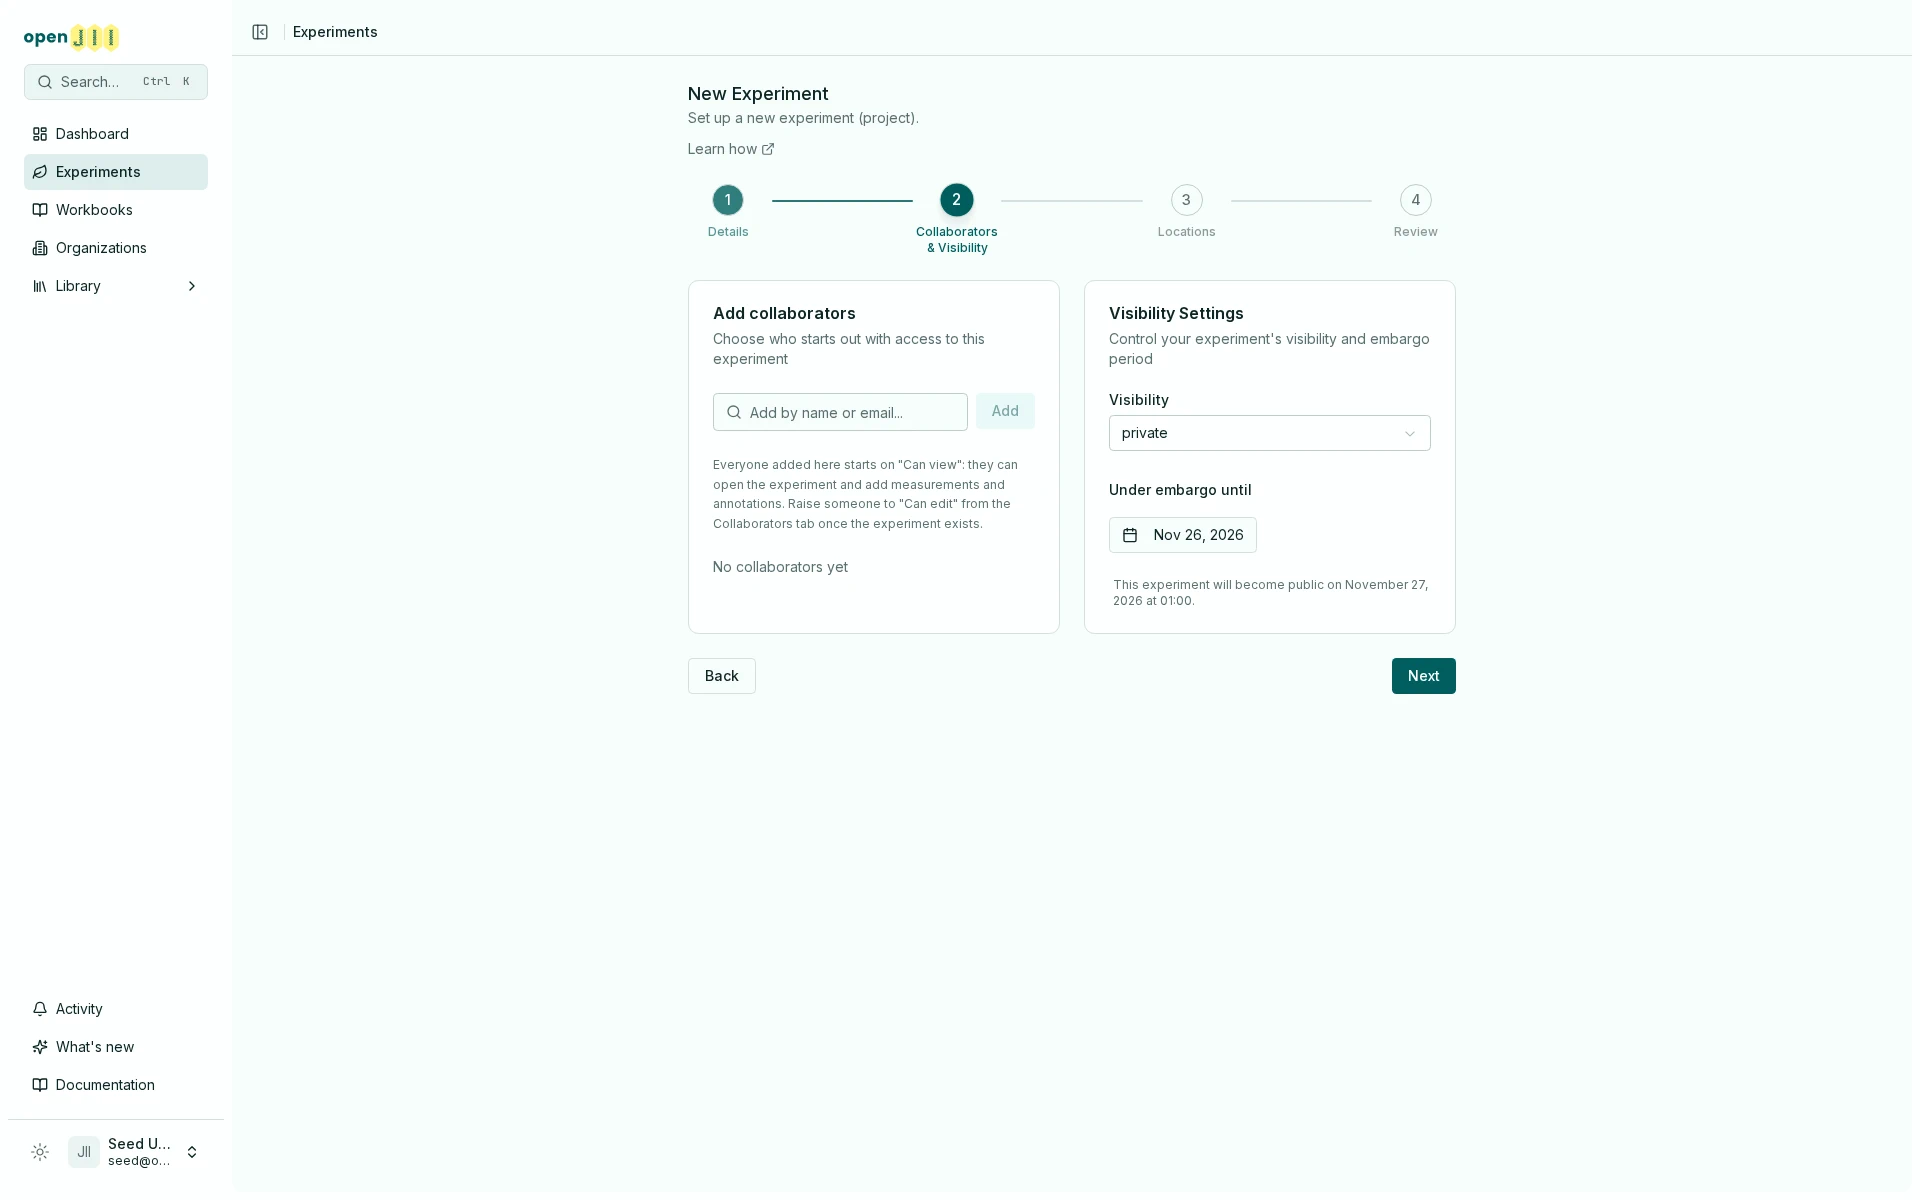
Task: Open What's new sparkle icon
Action: (40, 1047)
